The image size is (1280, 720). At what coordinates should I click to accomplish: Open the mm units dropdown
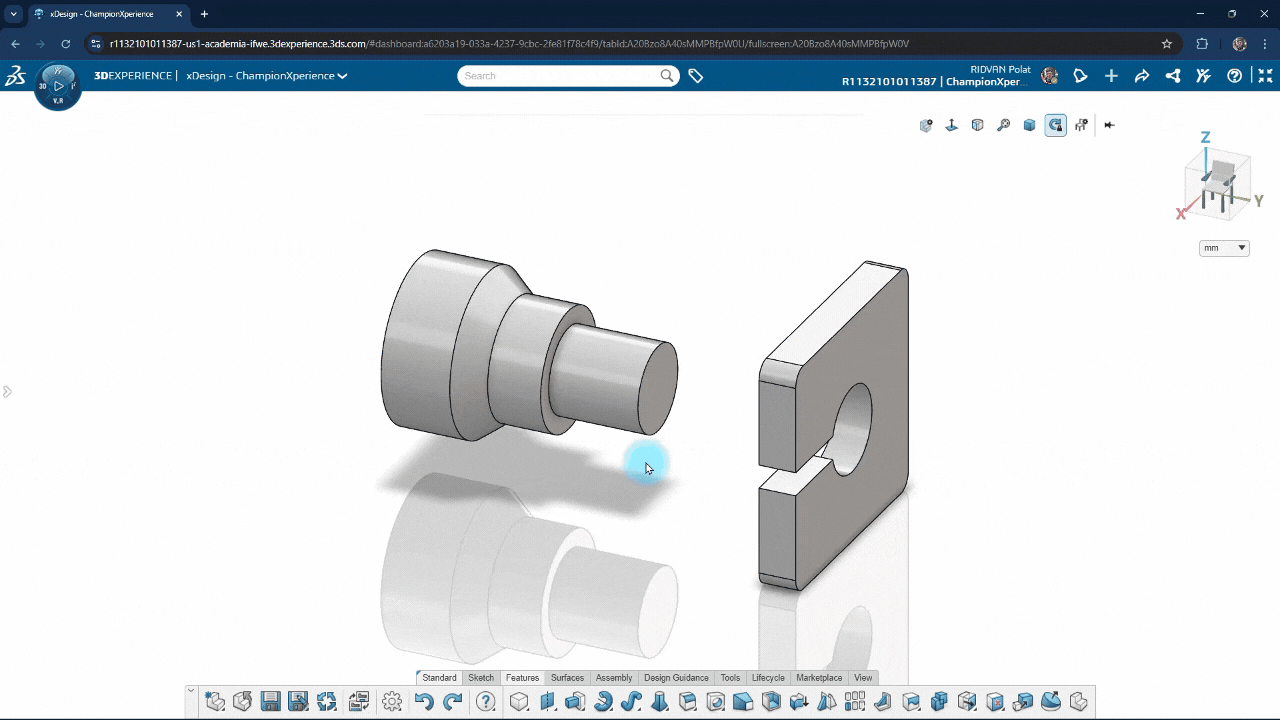tap(1223, 247)
